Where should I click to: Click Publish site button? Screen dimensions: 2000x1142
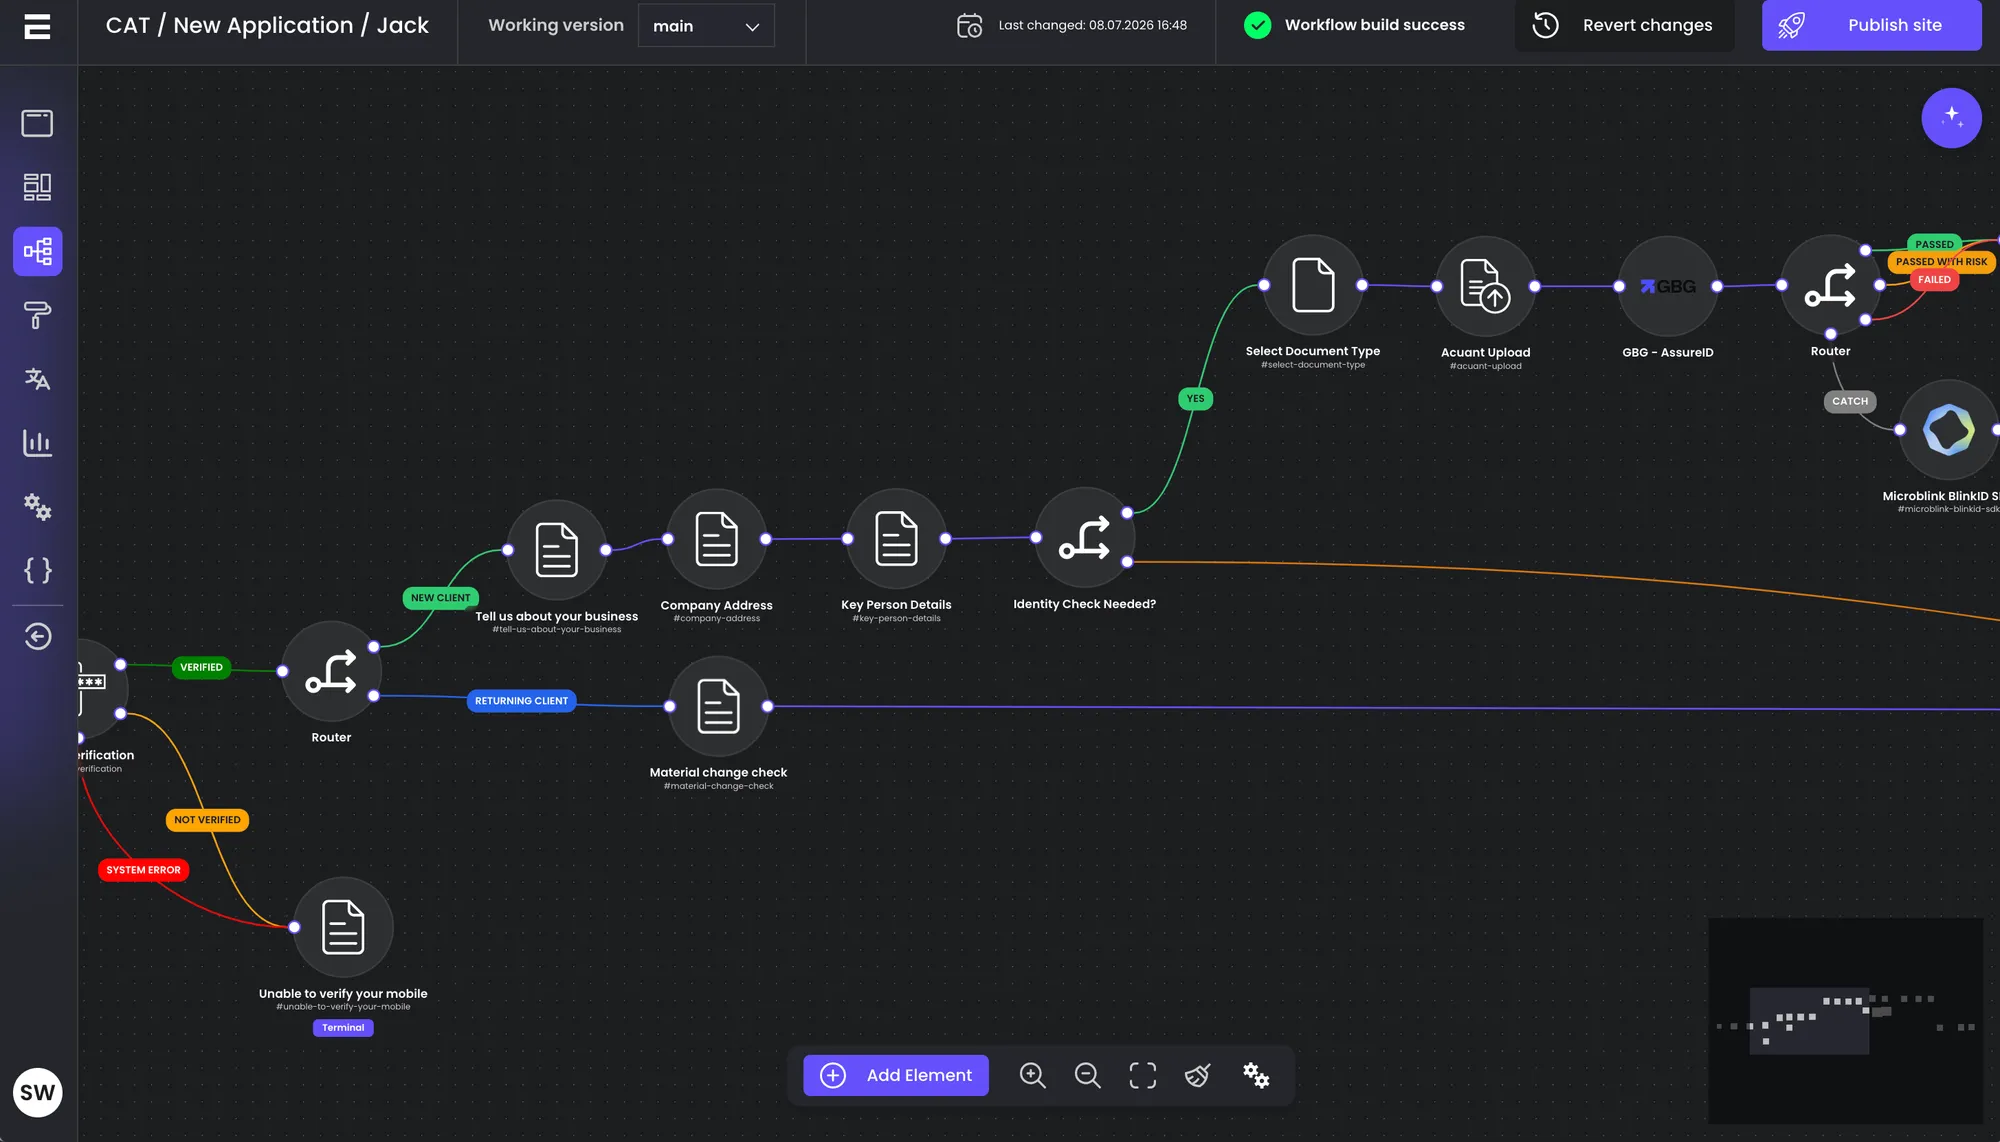[x=1871, y=25]
